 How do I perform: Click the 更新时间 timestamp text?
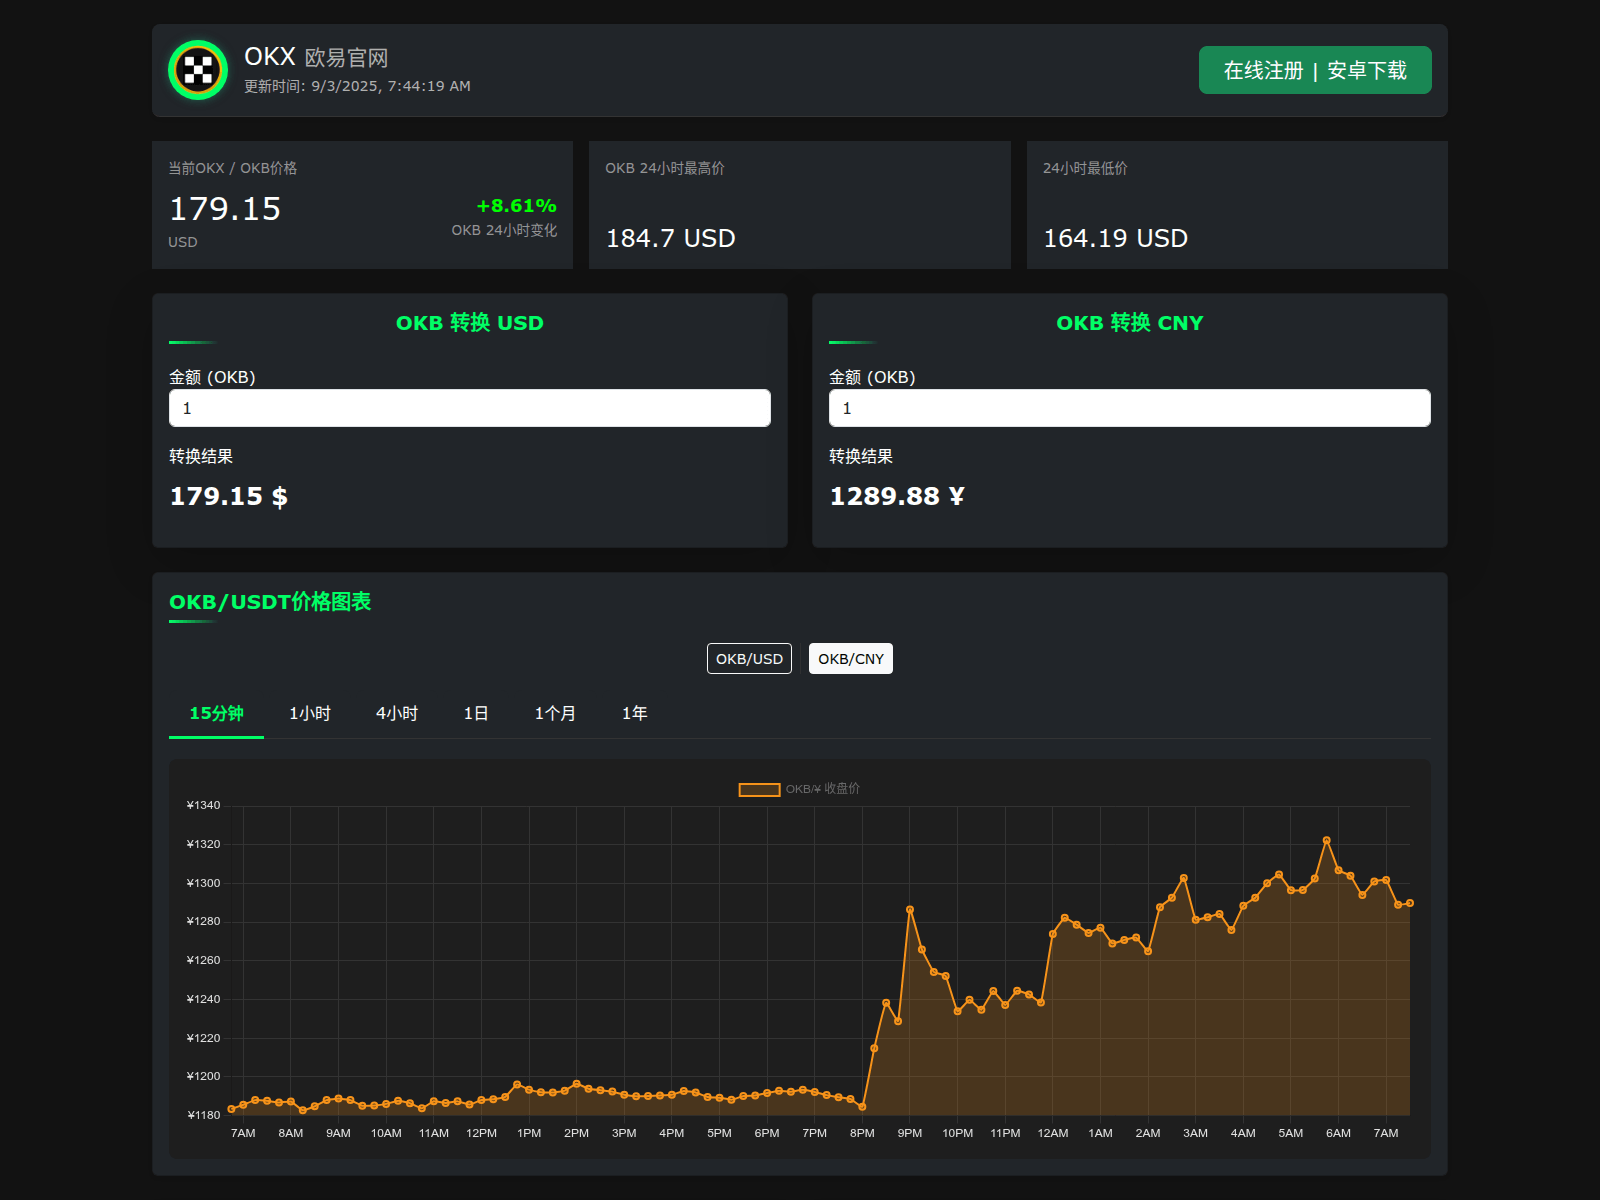357,86
